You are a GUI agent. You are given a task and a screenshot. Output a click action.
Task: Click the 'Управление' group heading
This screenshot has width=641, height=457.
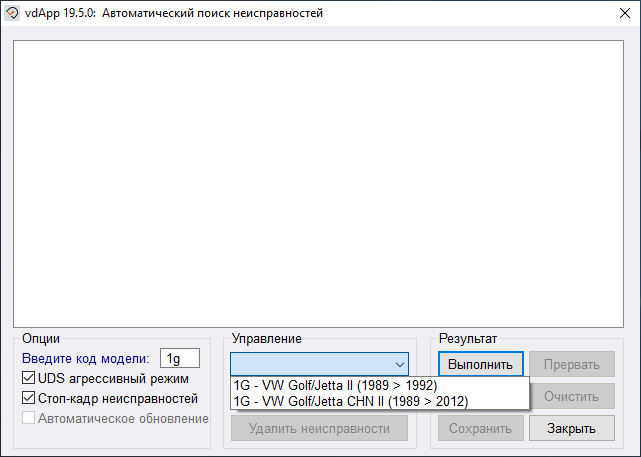coord(266,339)
